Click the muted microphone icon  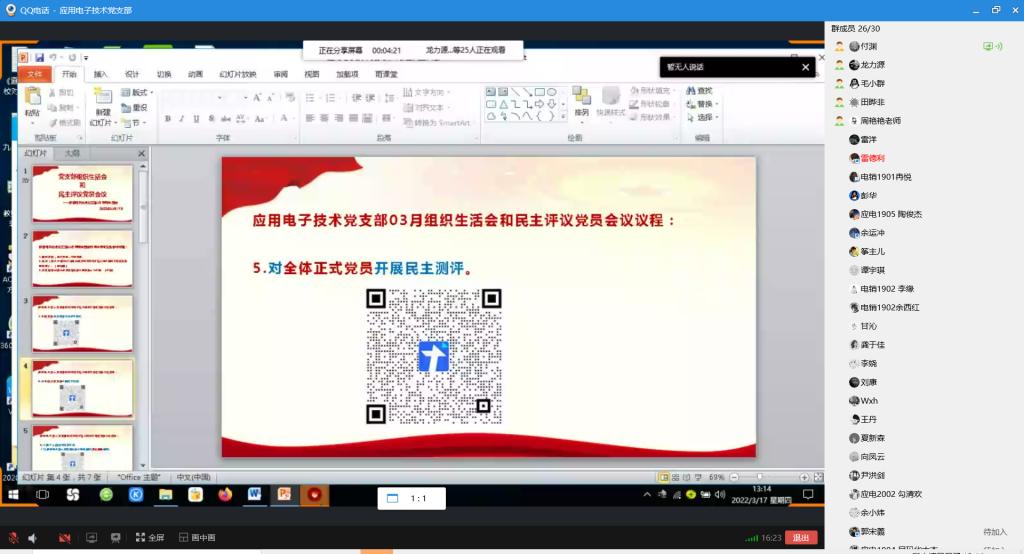pyautogui.click(x=13, y=538)
